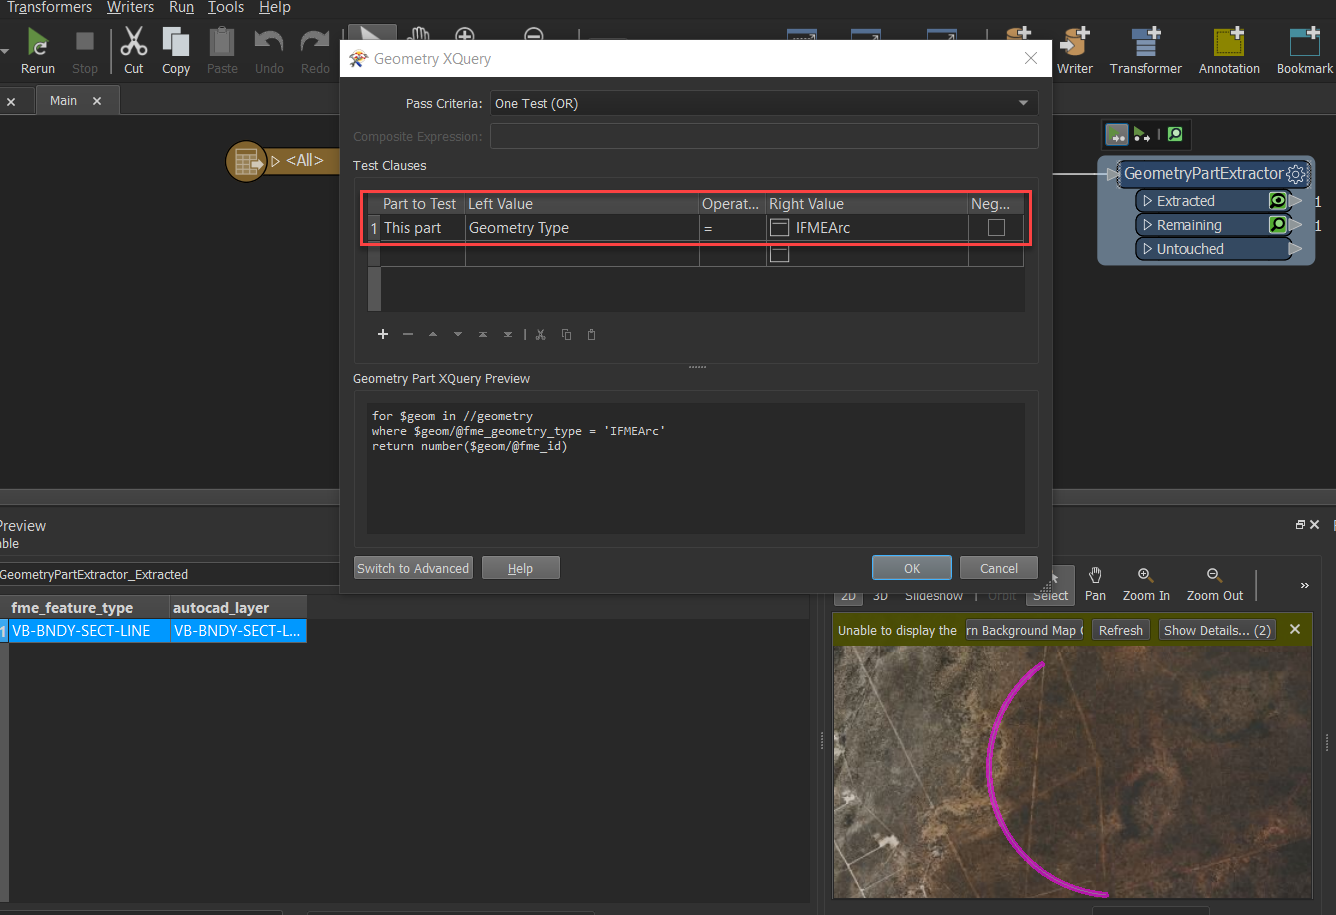Click the Part to Test 'This part' cell
The width and height of the screenshot is (1336, 915).
click(422, 228)
